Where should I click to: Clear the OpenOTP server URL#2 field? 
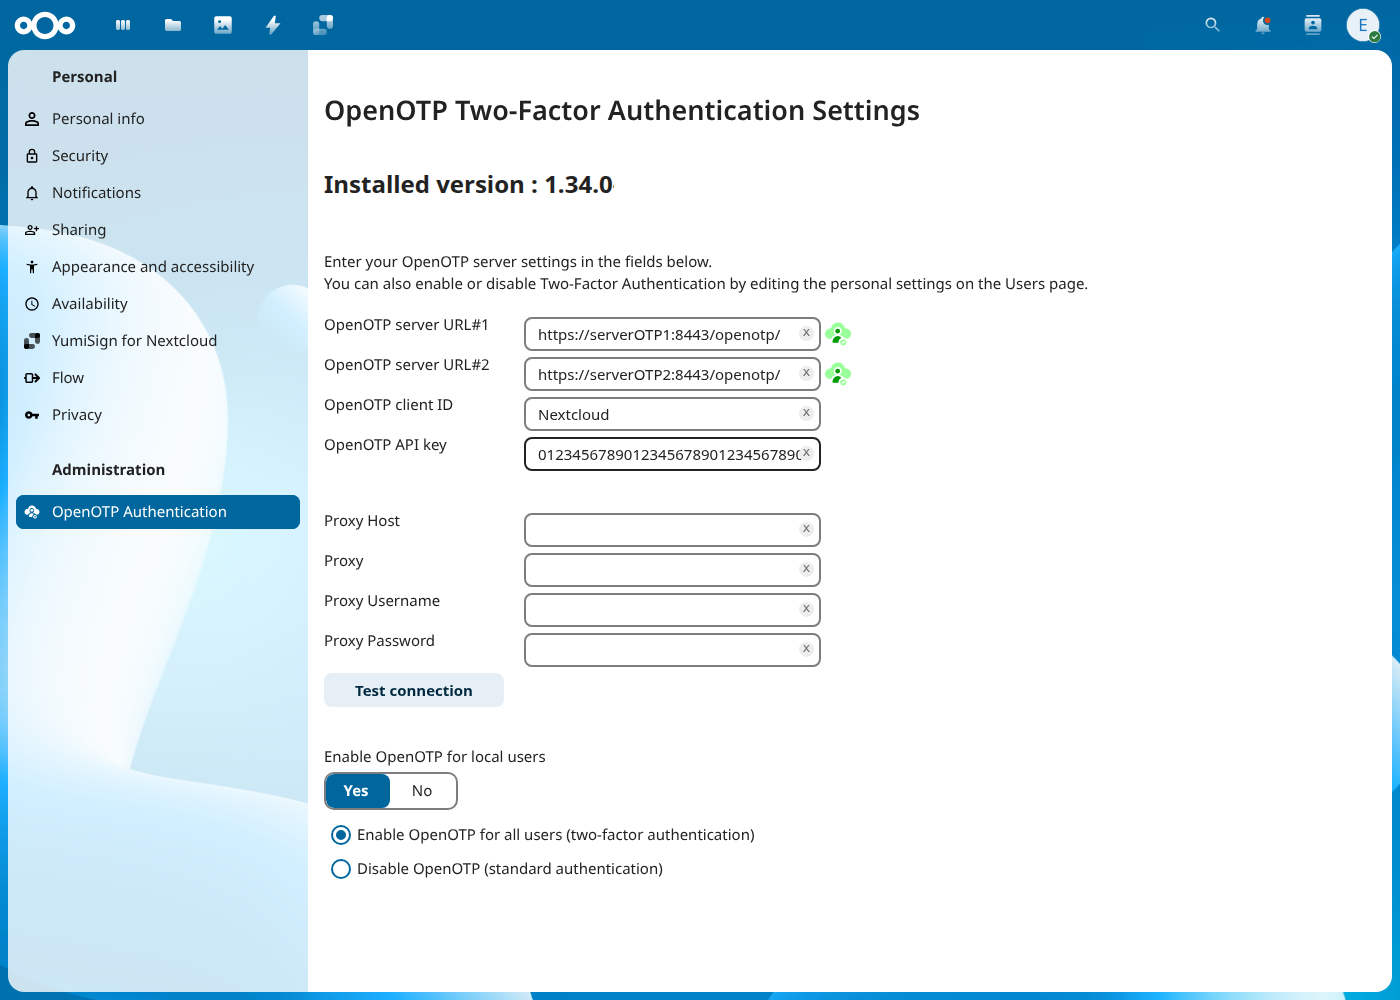pyautogui.click(x=806, y=373)
